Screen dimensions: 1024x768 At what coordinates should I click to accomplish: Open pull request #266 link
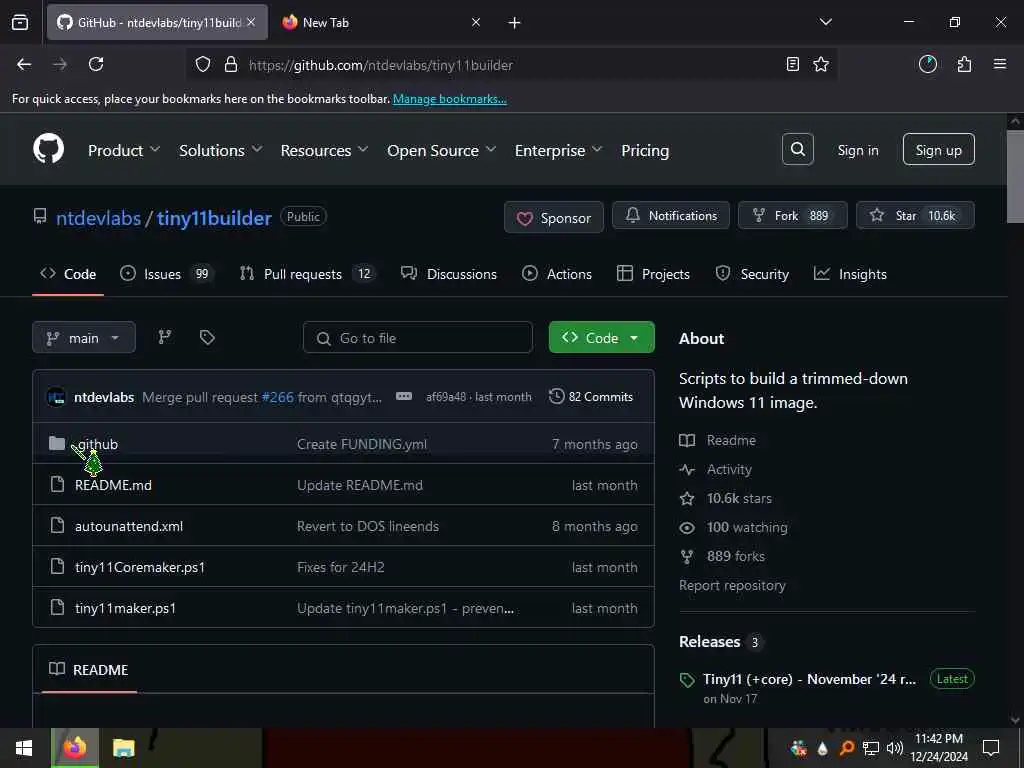point(278,397)
